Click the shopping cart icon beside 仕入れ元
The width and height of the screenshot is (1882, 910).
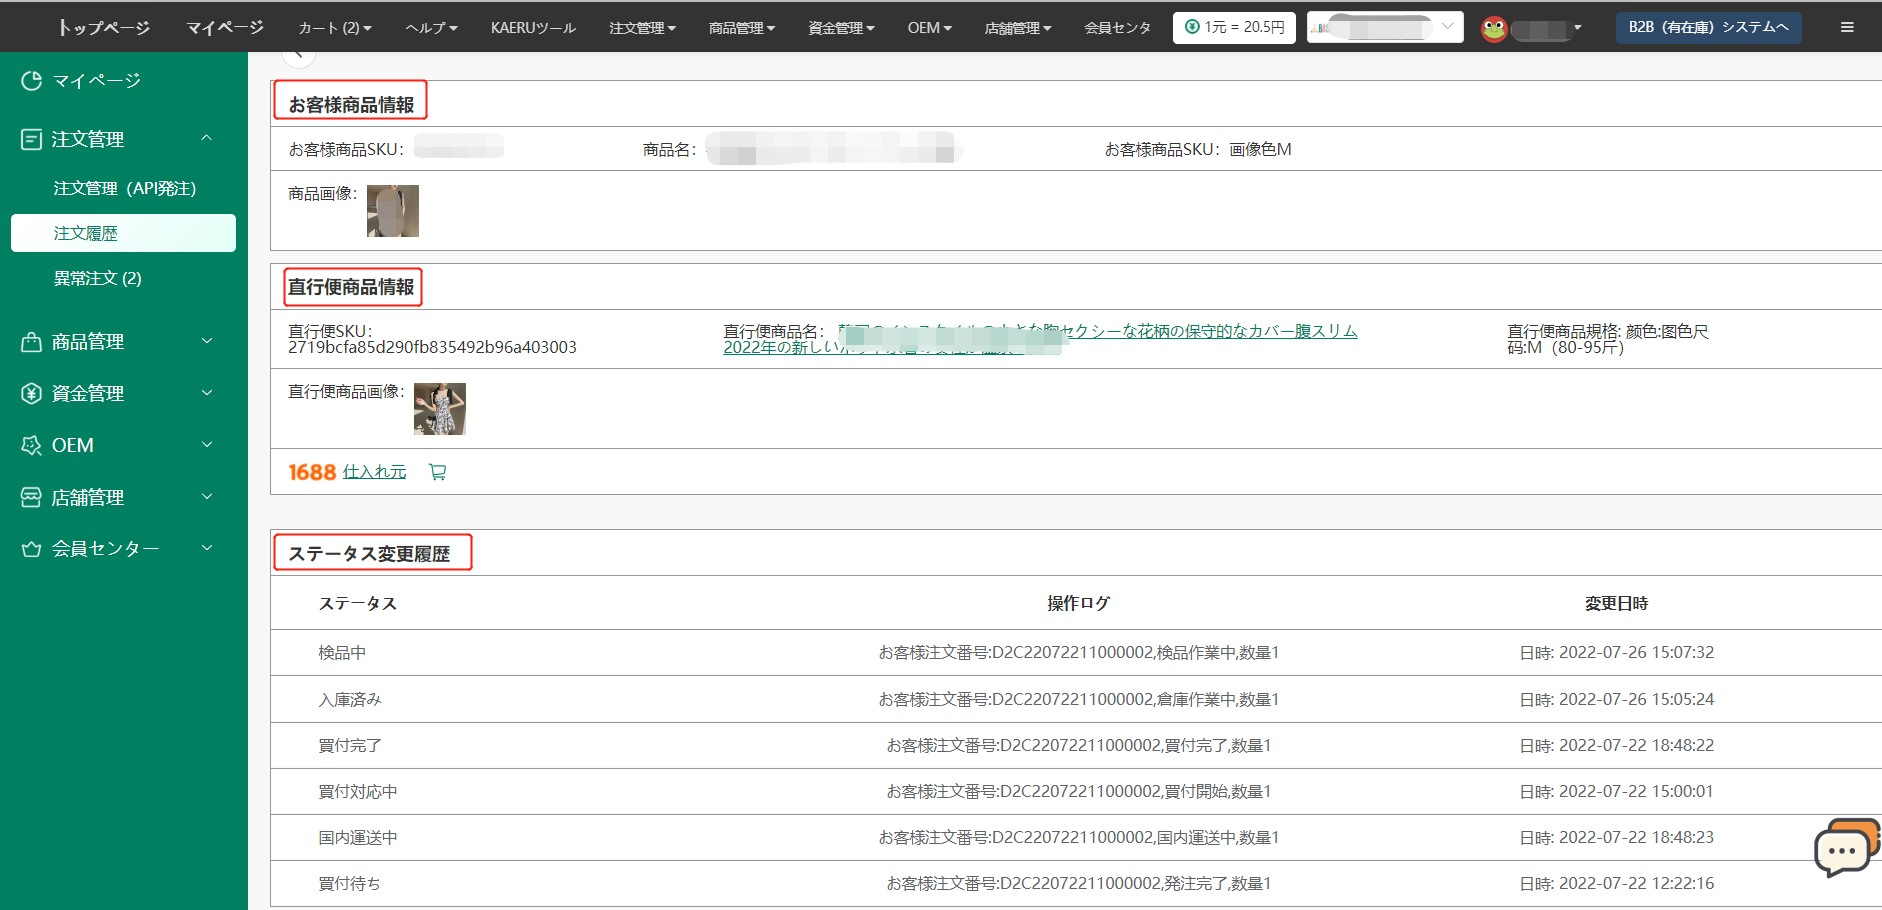437,472
